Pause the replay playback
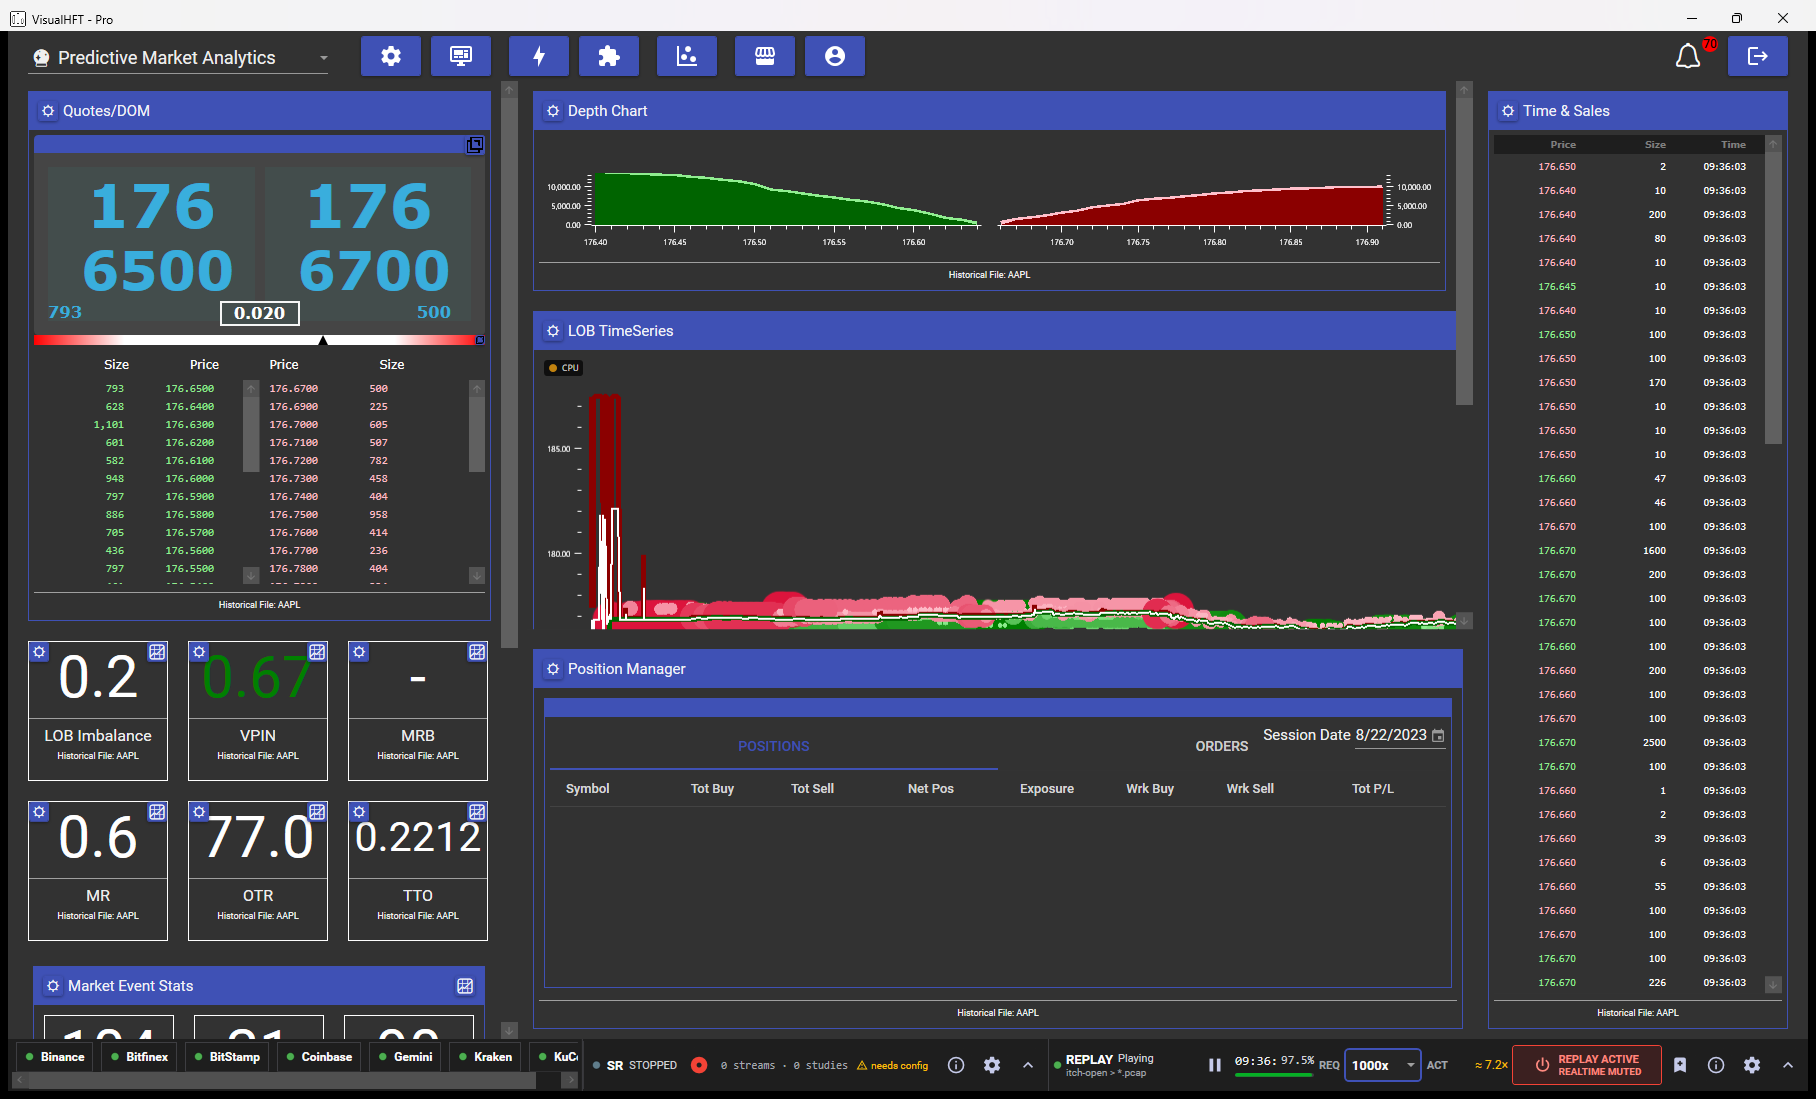Screen dimensions: 1816x1099 tap(1215, 1065)
